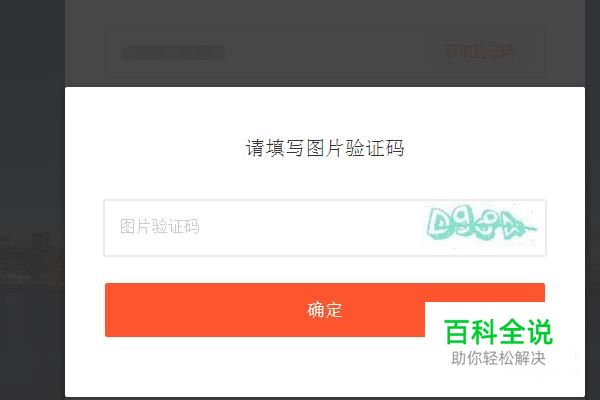Select the blurred phone number field

pyautogui.click(x=173, y=53)
